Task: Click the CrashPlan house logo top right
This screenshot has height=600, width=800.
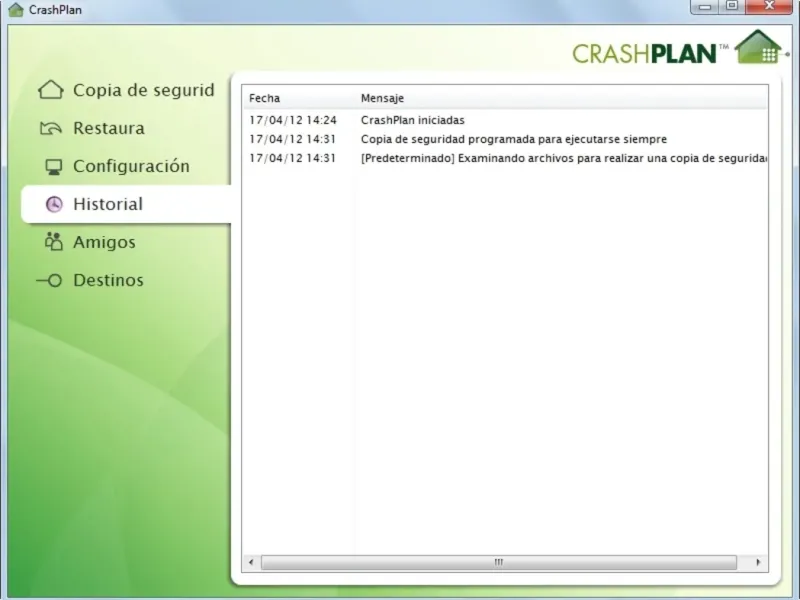Action: click(760, 47)
